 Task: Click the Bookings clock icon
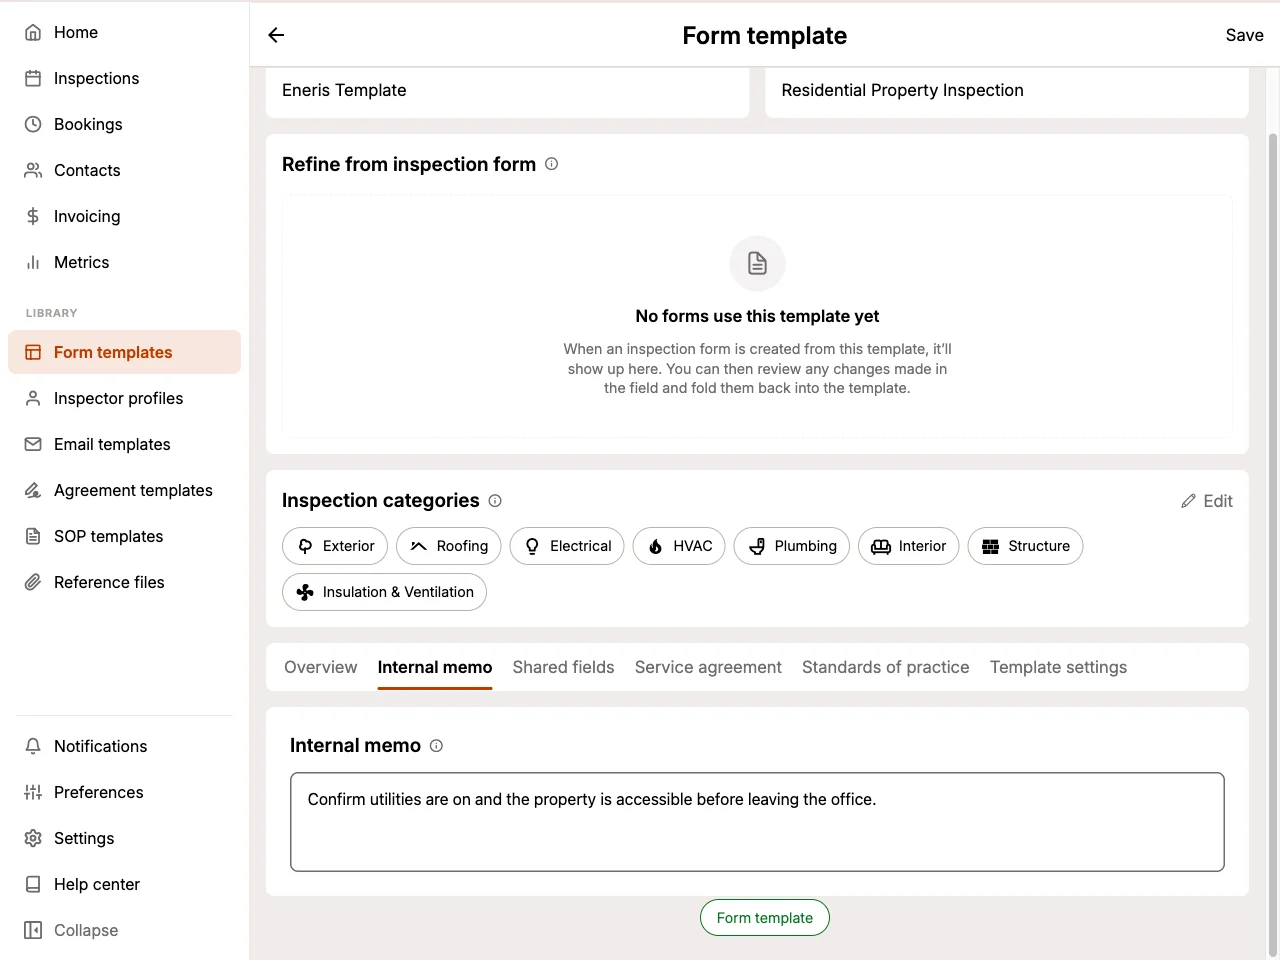pyautogui.click(x=33, y=124)
